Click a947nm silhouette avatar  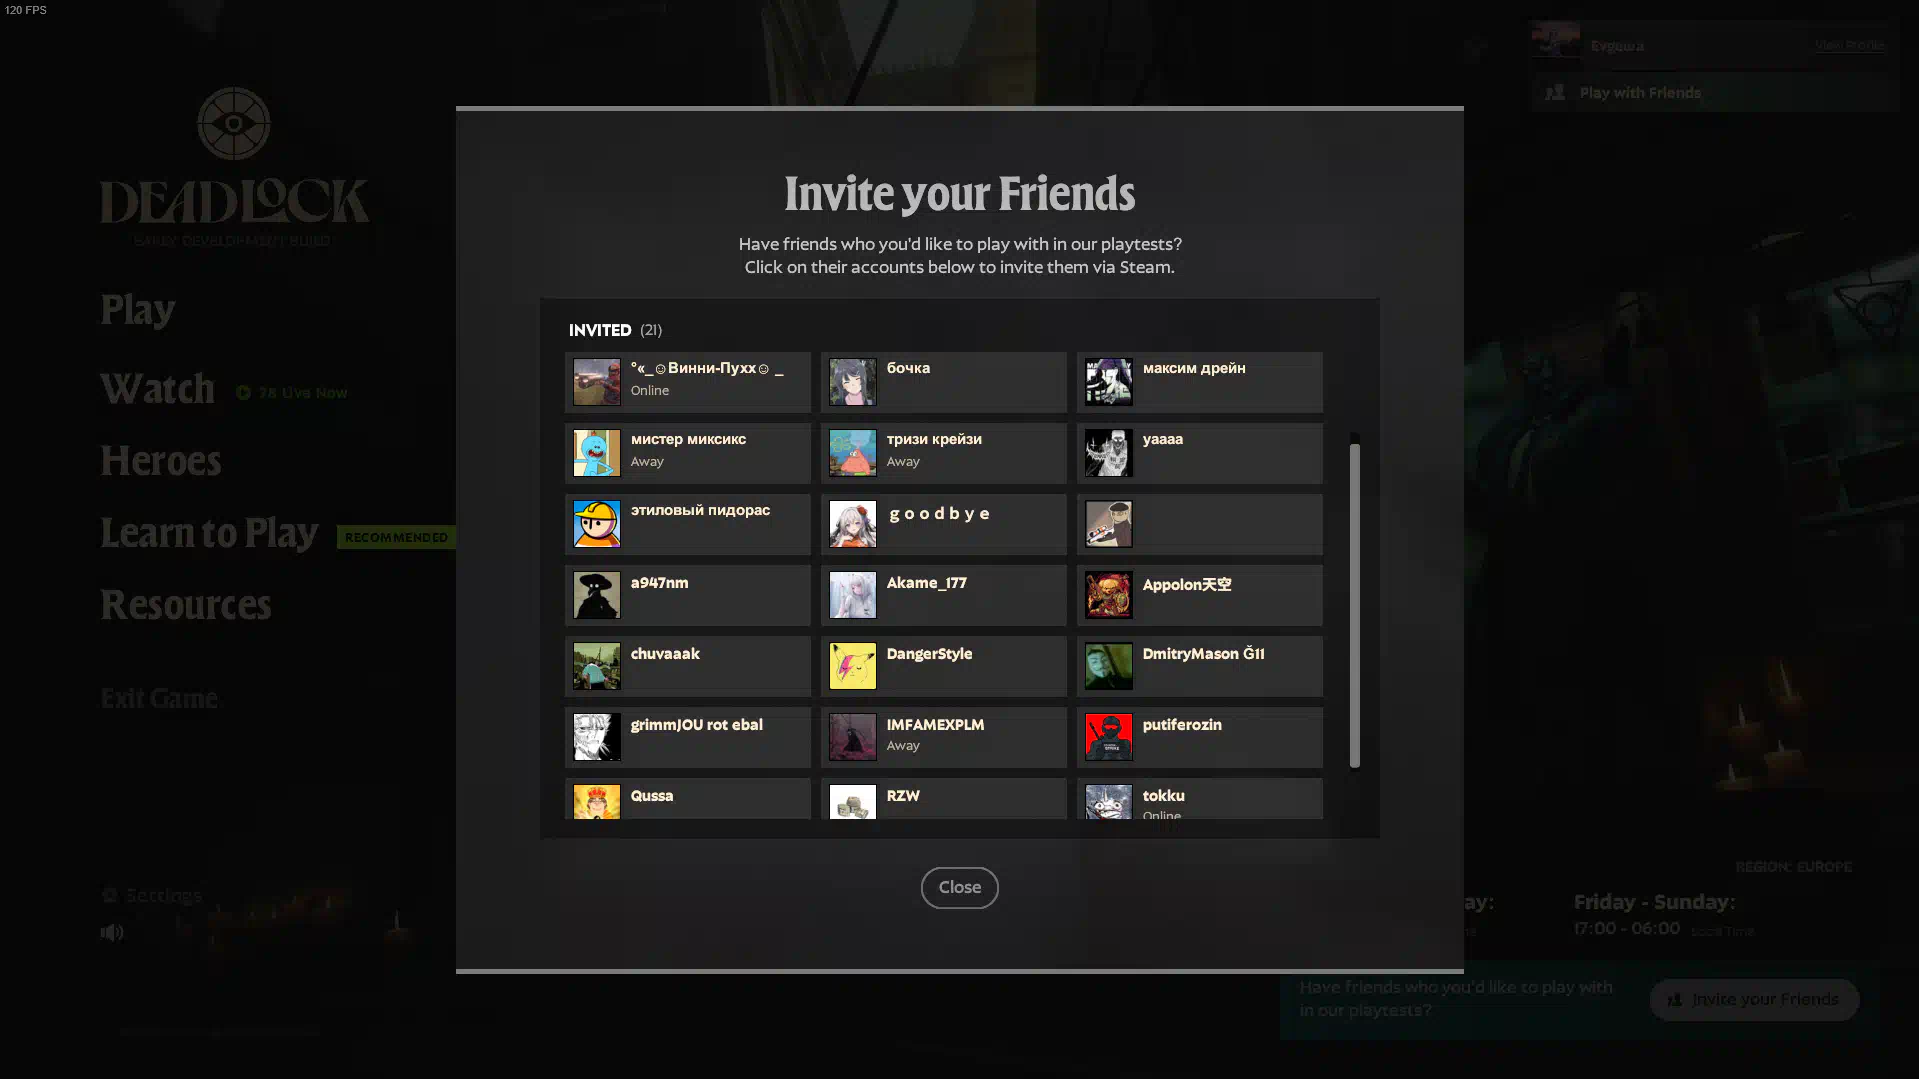[x=596, y=595]
